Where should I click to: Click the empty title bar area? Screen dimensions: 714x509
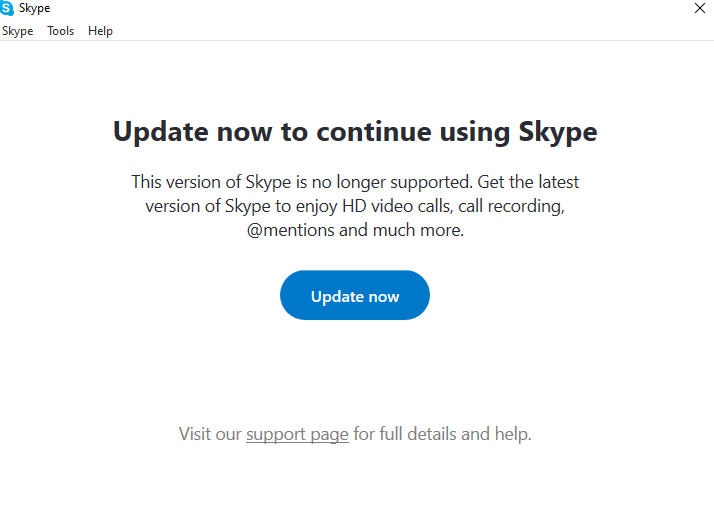(360, 8)
